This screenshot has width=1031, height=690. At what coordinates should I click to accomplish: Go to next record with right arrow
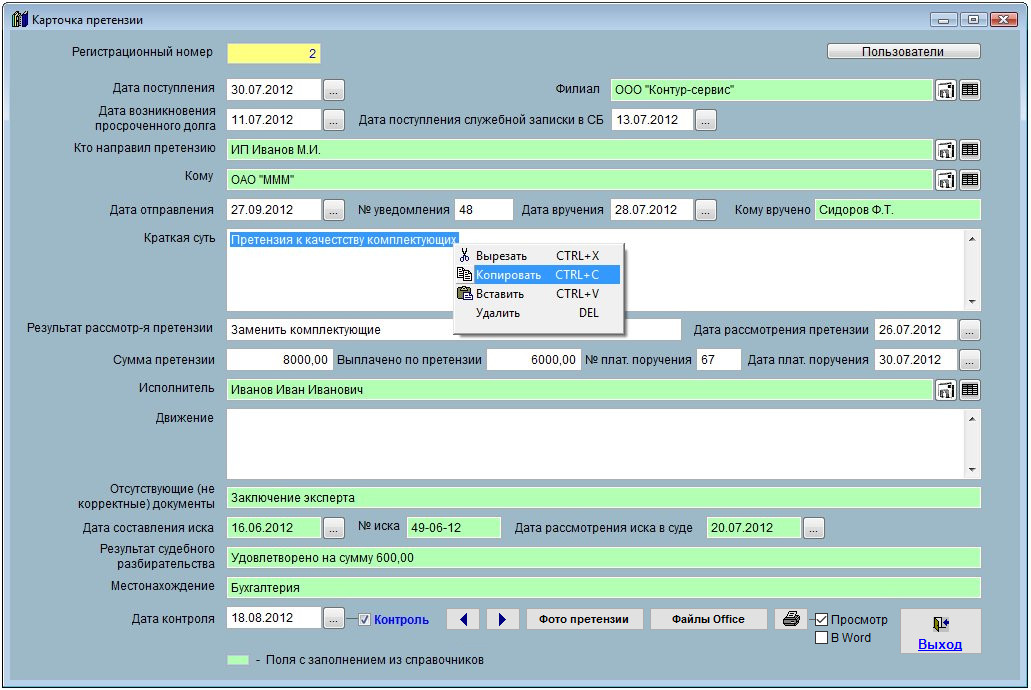[502, 619]
